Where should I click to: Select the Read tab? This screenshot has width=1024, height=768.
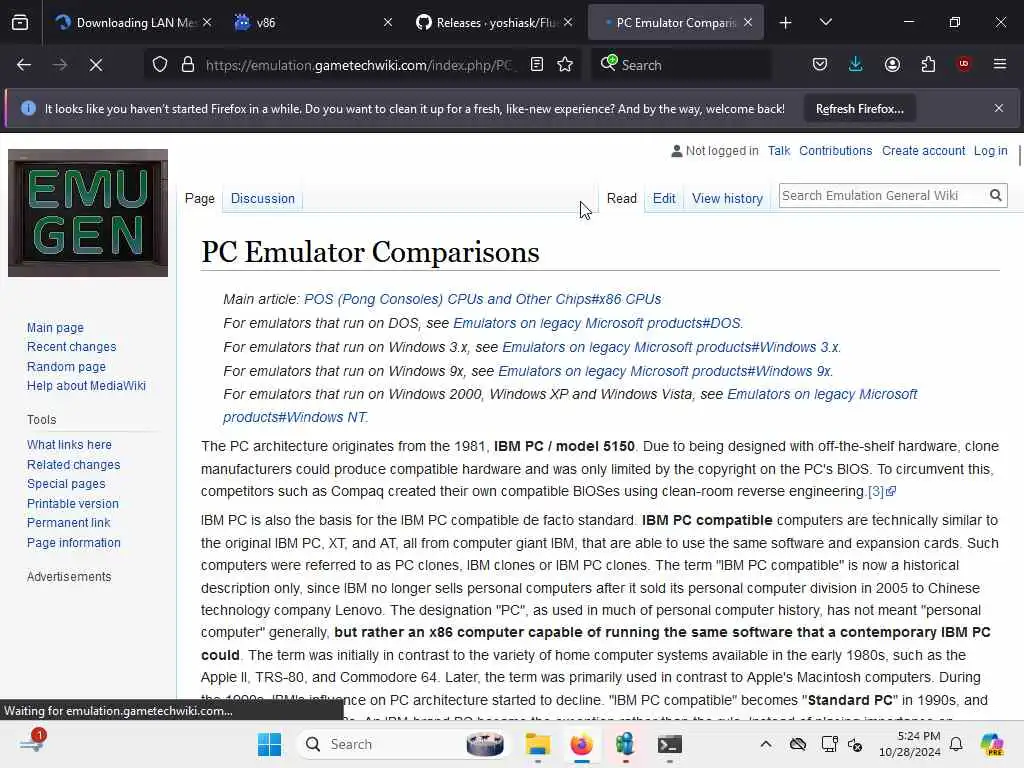622,199
